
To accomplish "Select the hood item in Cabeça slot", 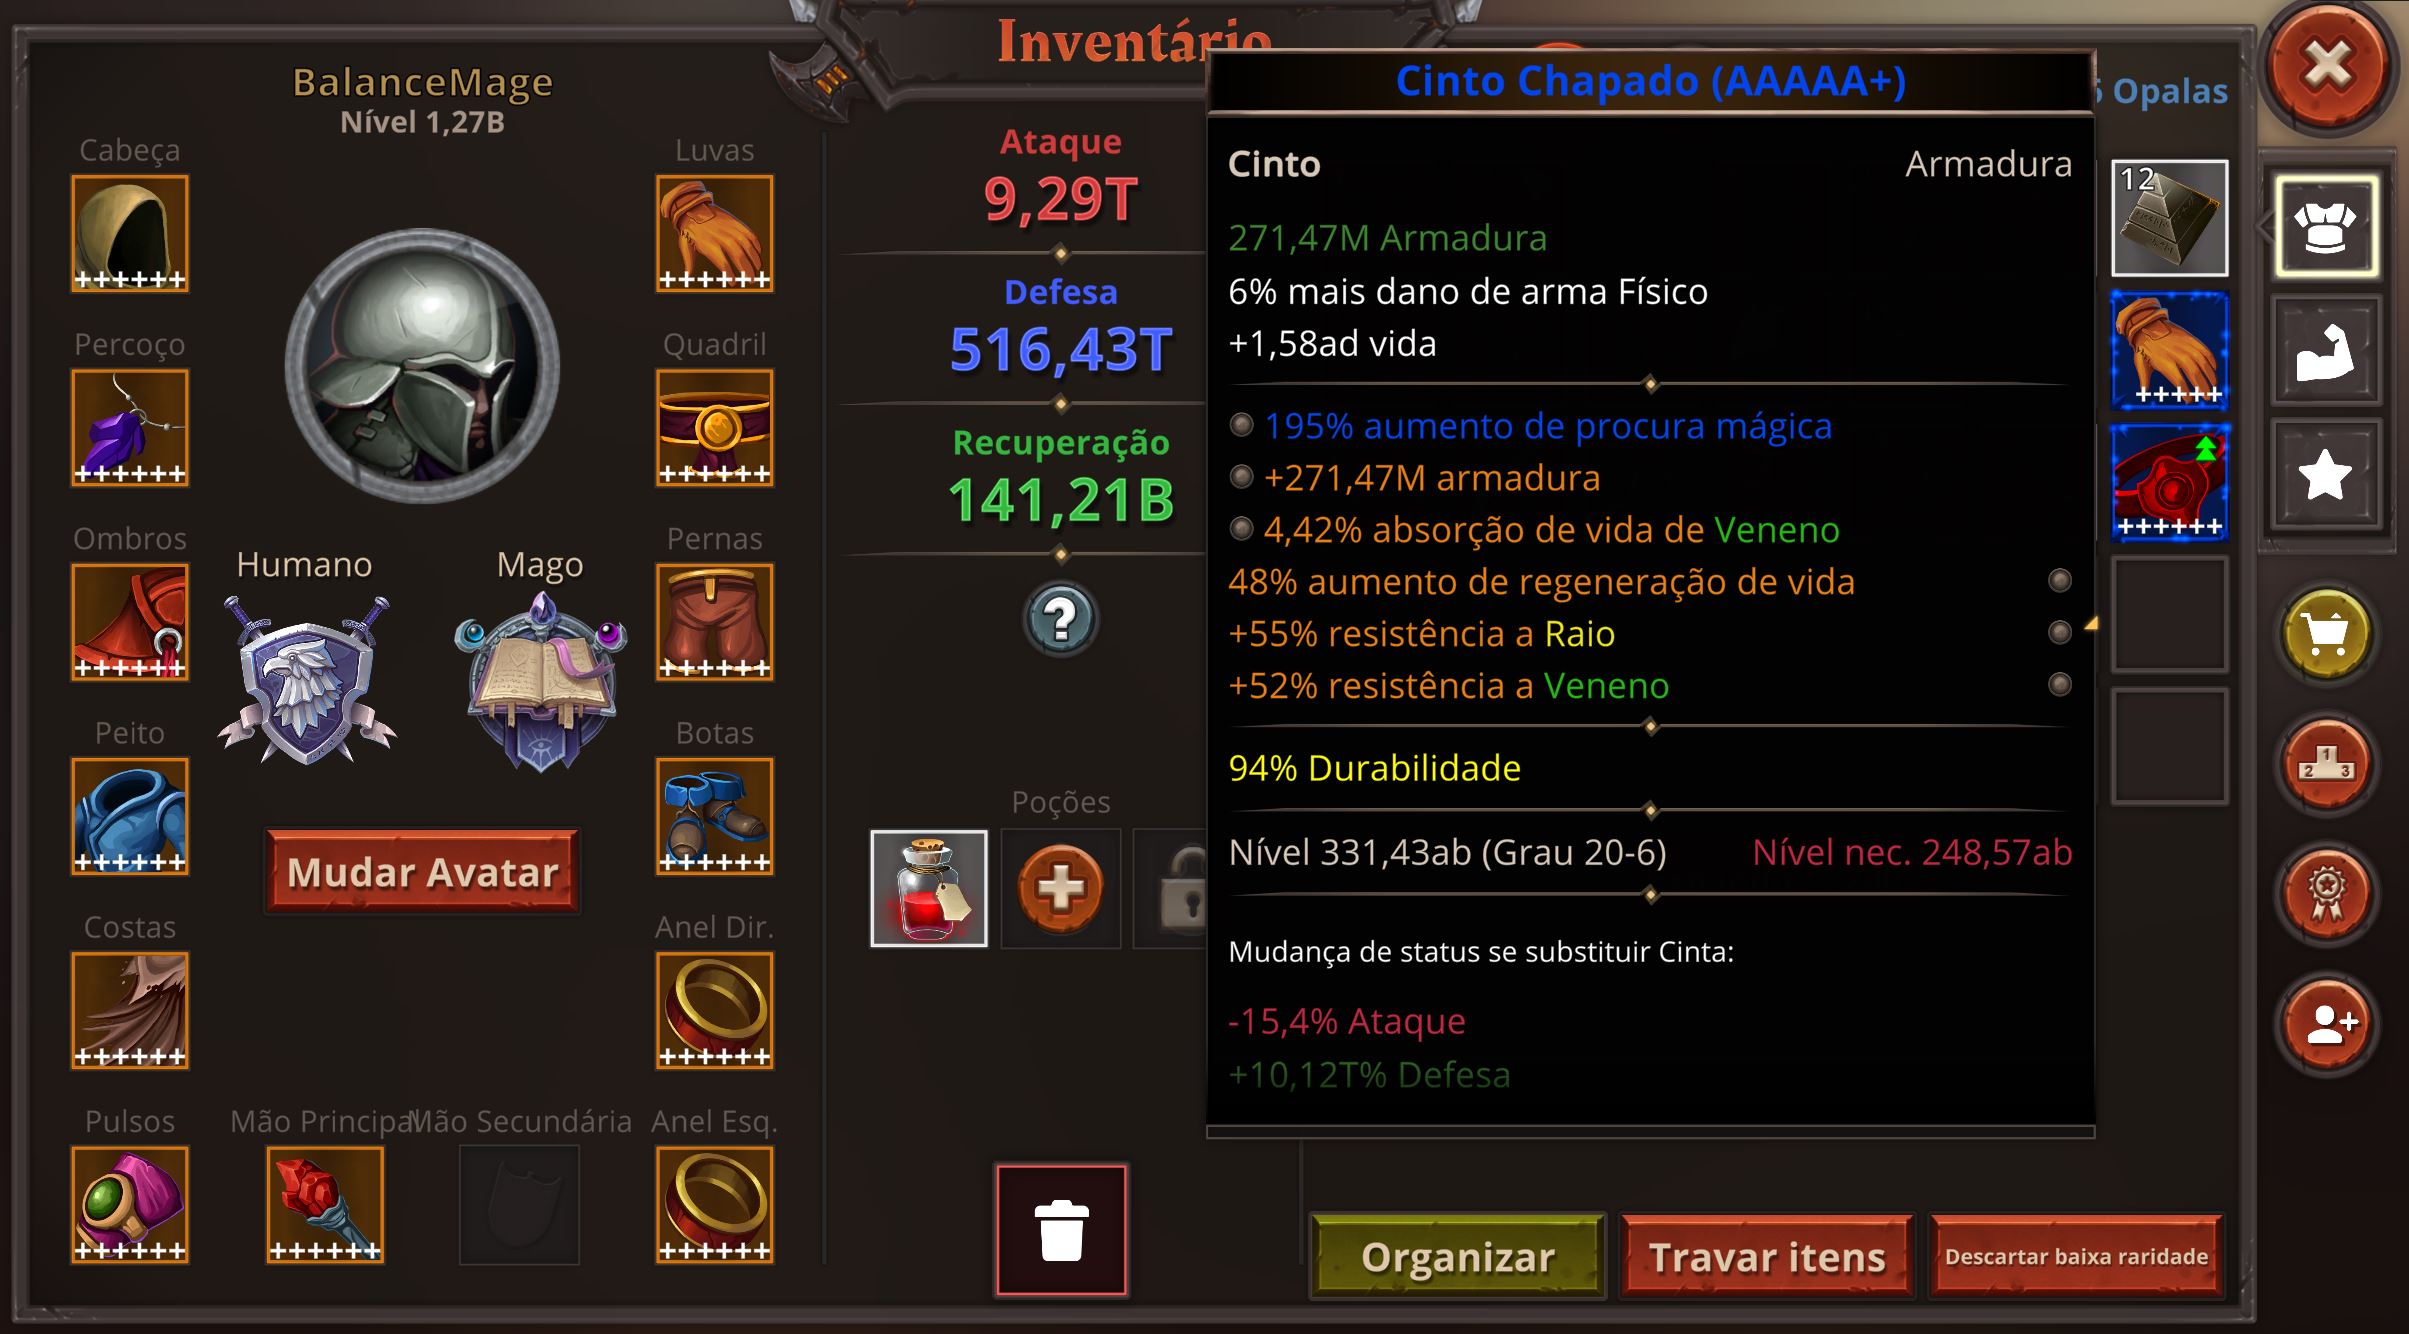I will click(x=130, y=234).
